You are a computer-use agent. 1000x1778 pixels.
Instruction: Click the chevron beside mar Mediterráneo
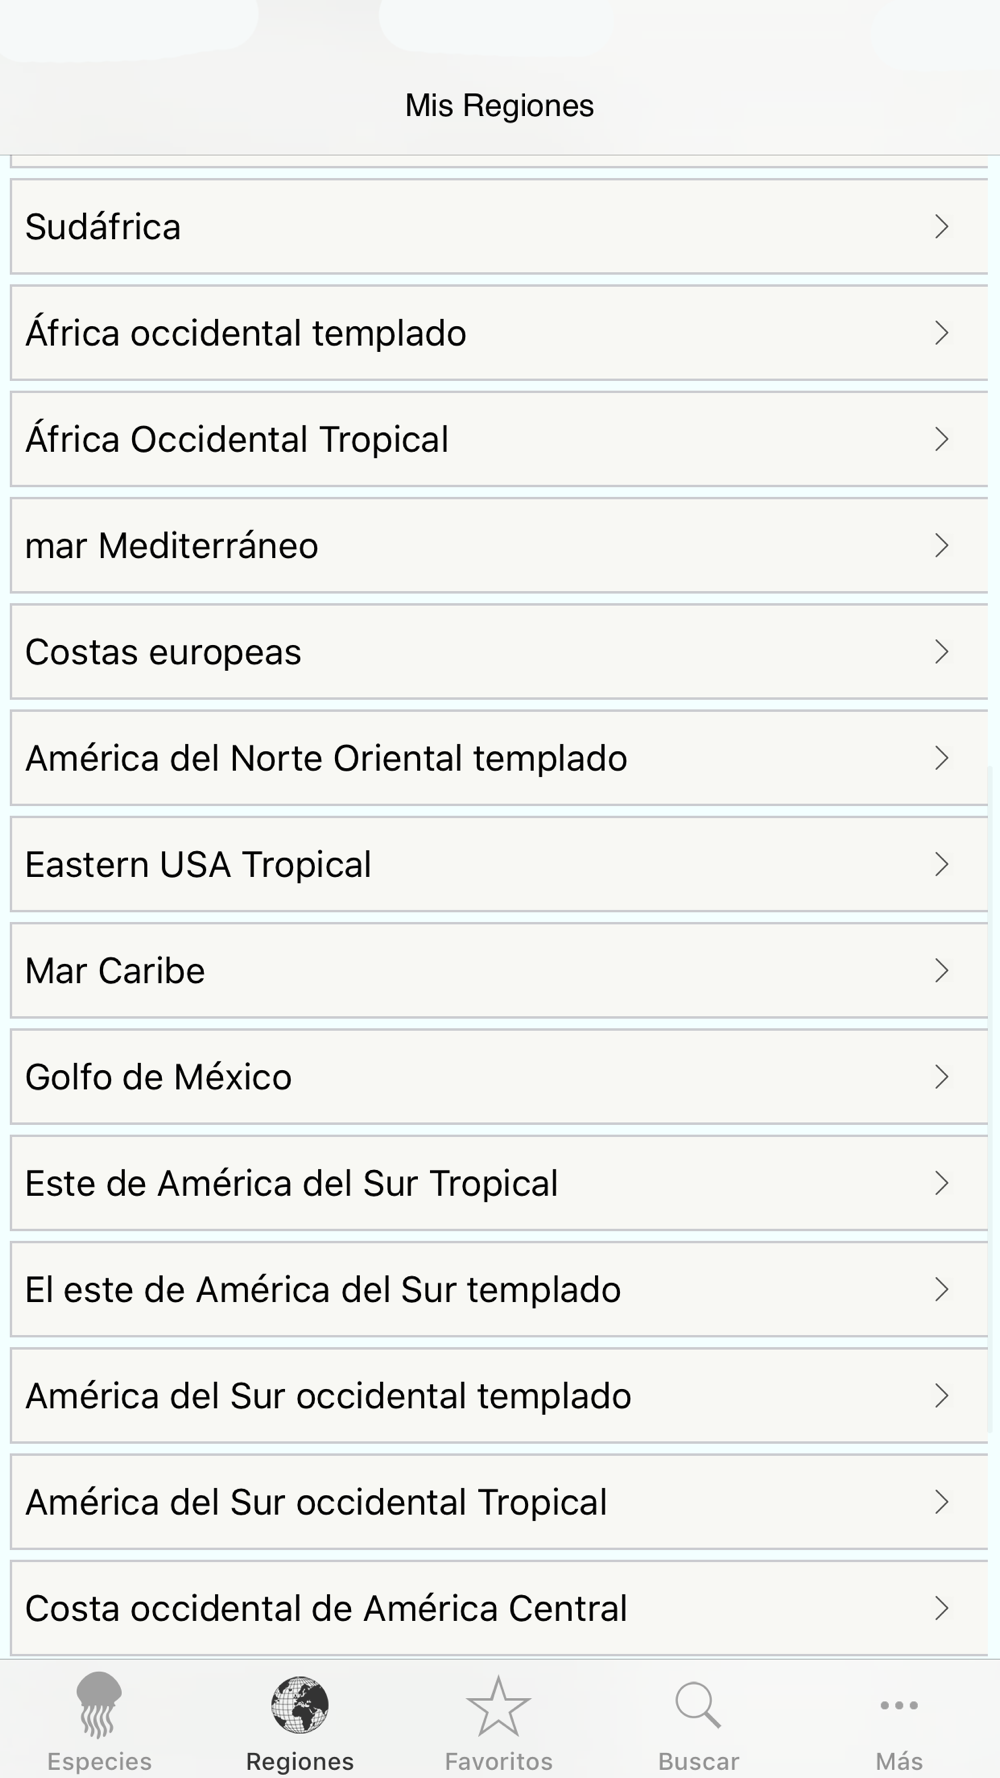(x=941, y=546)
